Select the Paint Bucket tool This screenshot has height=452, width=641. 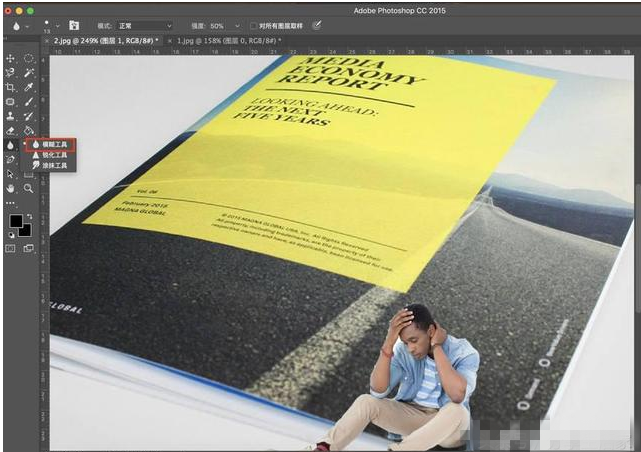pos(28,131)
